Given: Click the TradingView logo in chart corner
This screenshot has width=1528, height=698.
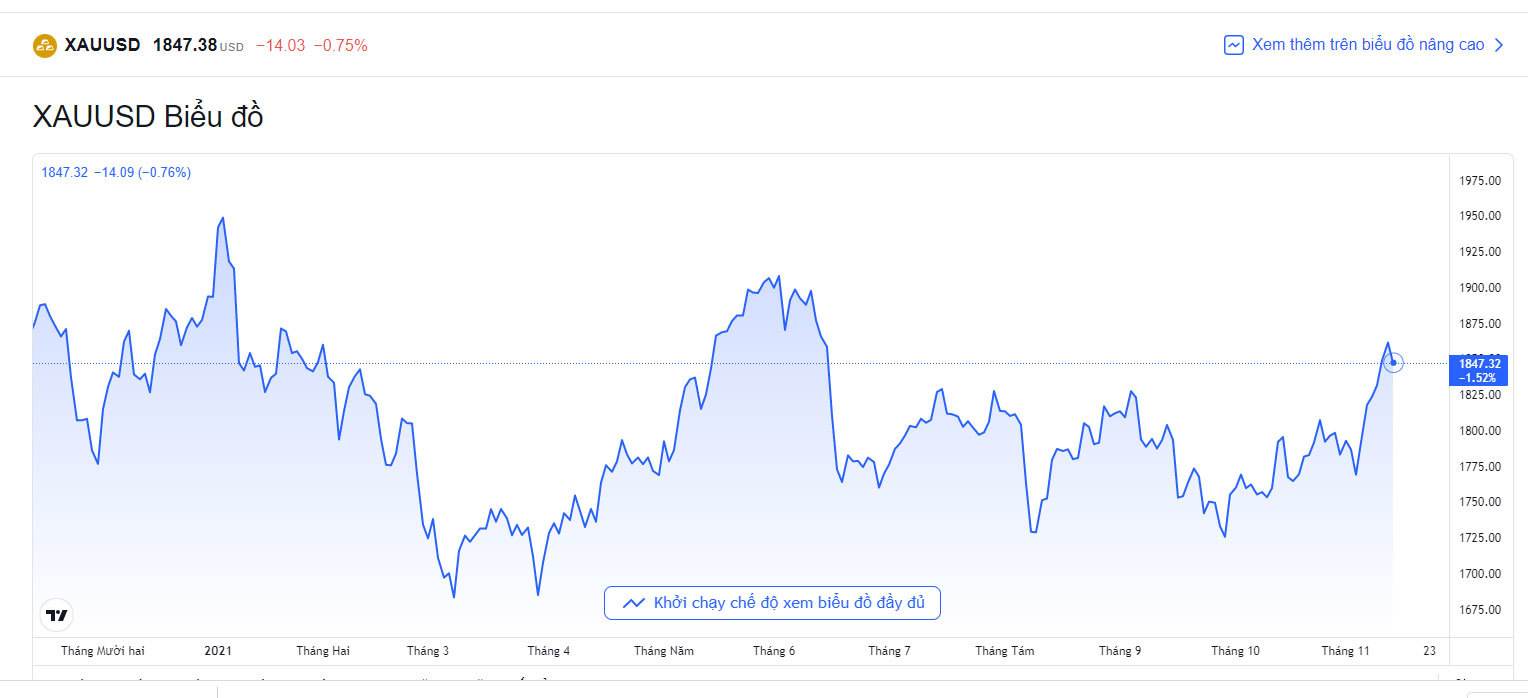Looking at the screenshot, I should [x=57, y=614].
